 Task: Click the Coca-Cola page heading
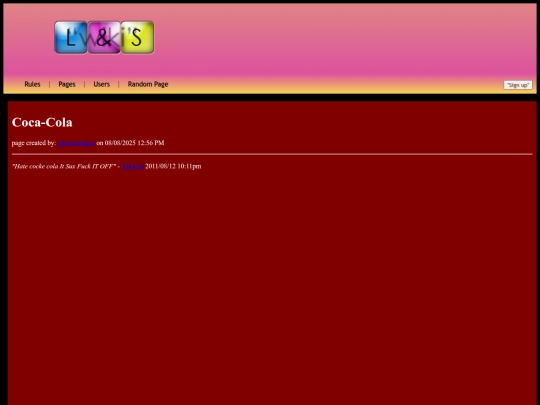[42, 122]
